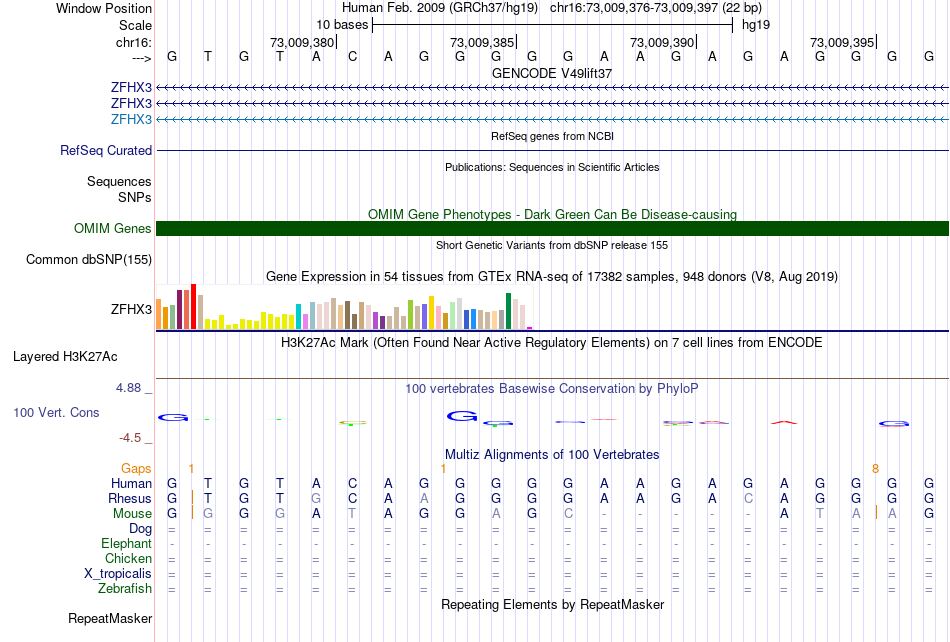Click the chr16:73,009,376-73,009,397 (22 bp) position text
Viewport: 950px width, 642px height.
(656, 8)
